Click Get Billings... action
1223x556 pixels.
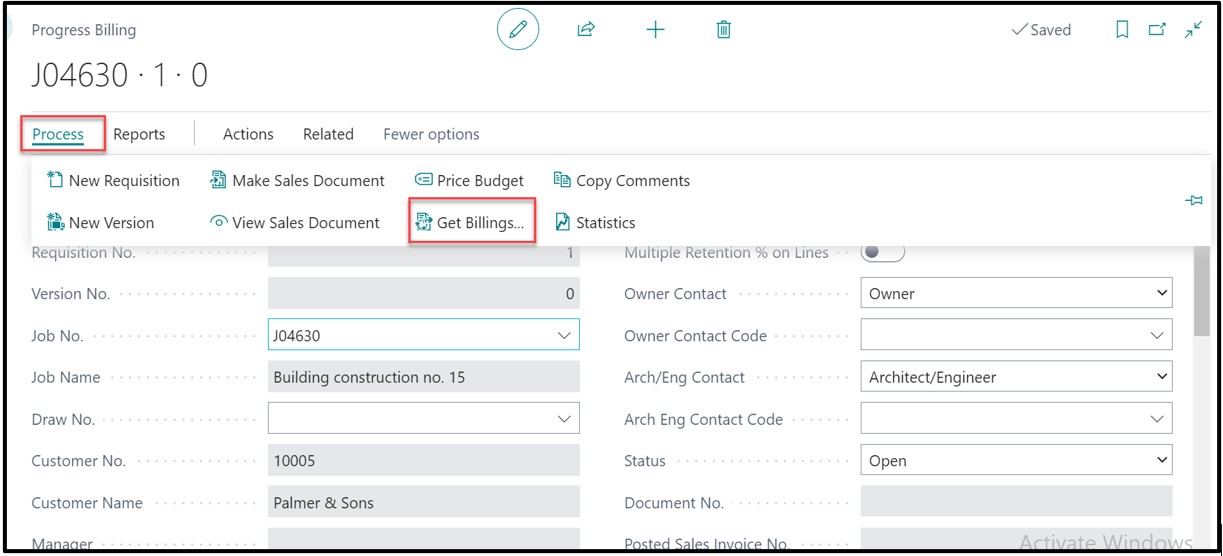coord(470,223)
